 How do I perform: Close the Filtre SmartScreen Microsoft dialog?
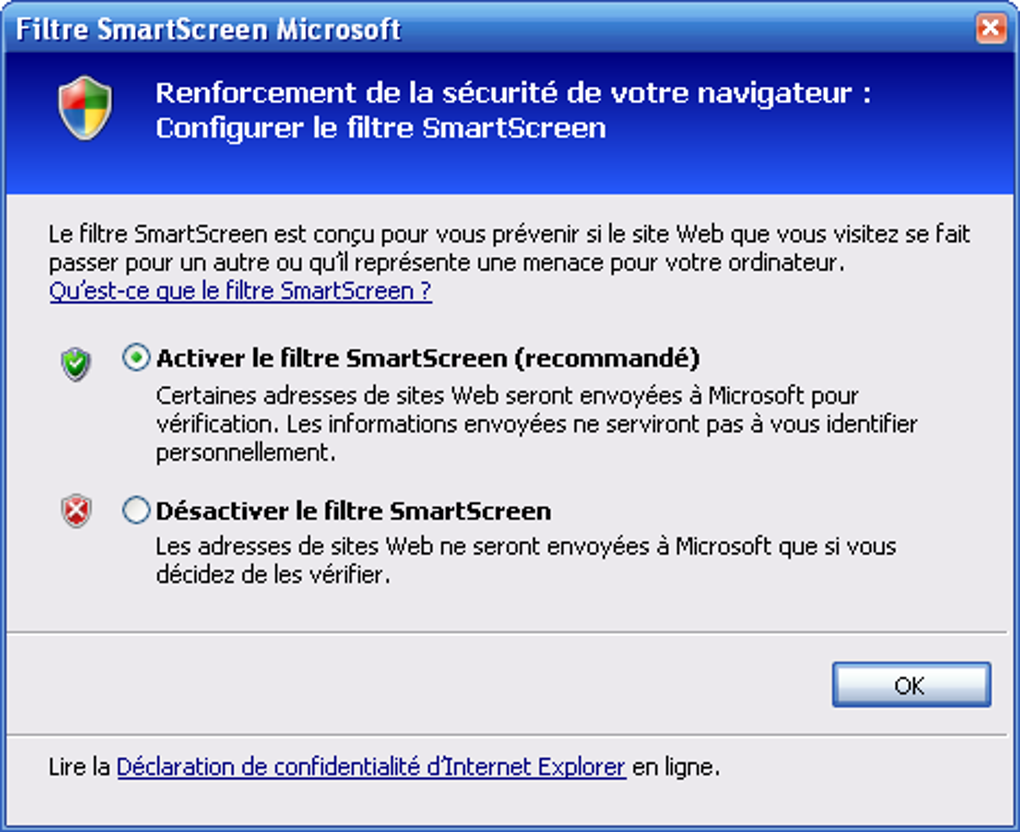[990, 28]
